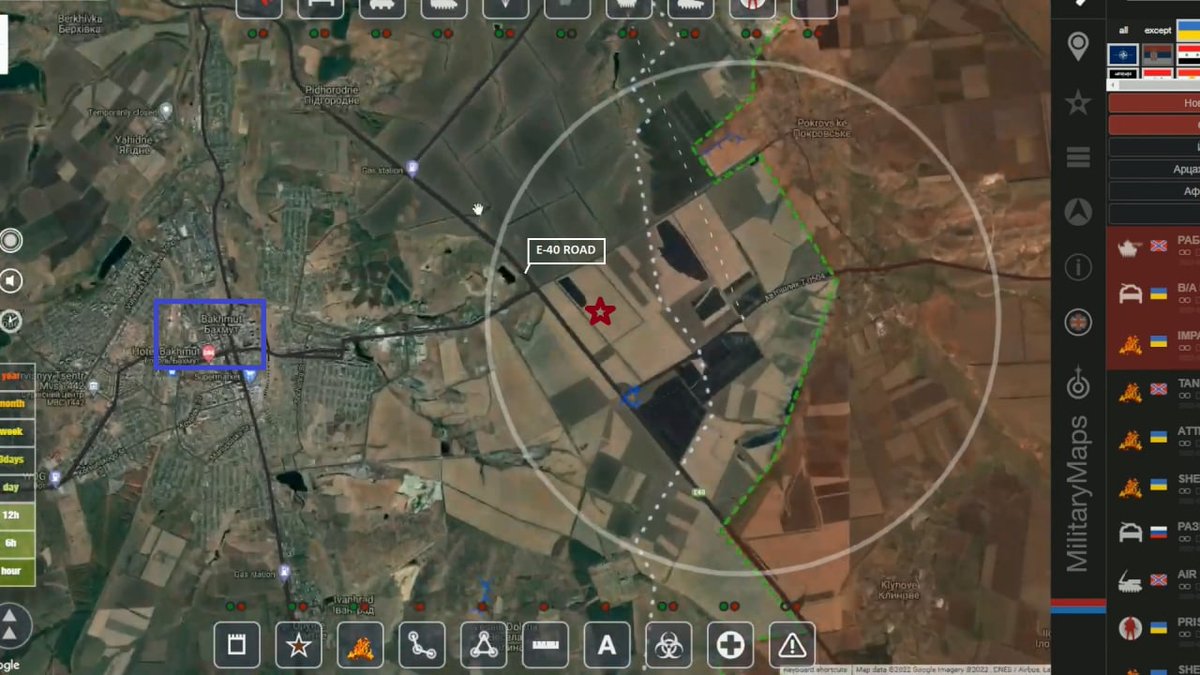Mute sound with the speaker icon
Screen dimensions: 1200x675
(11, 282)
